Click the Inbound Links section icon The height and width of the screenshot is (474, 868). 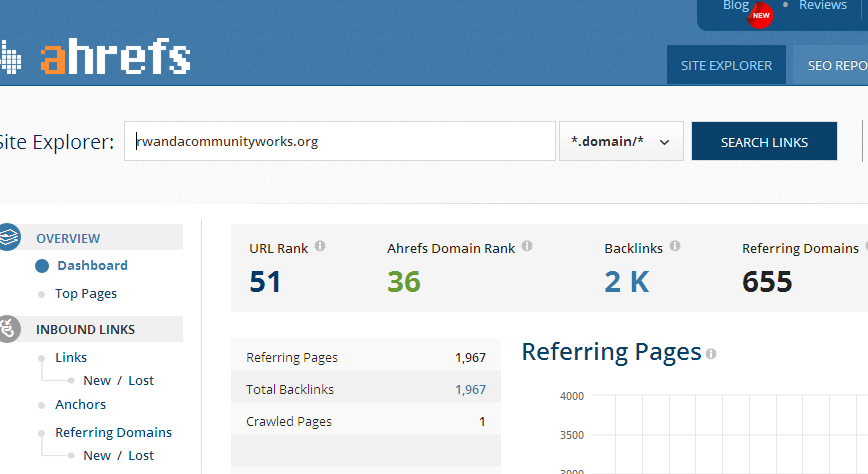click(9, 329)
